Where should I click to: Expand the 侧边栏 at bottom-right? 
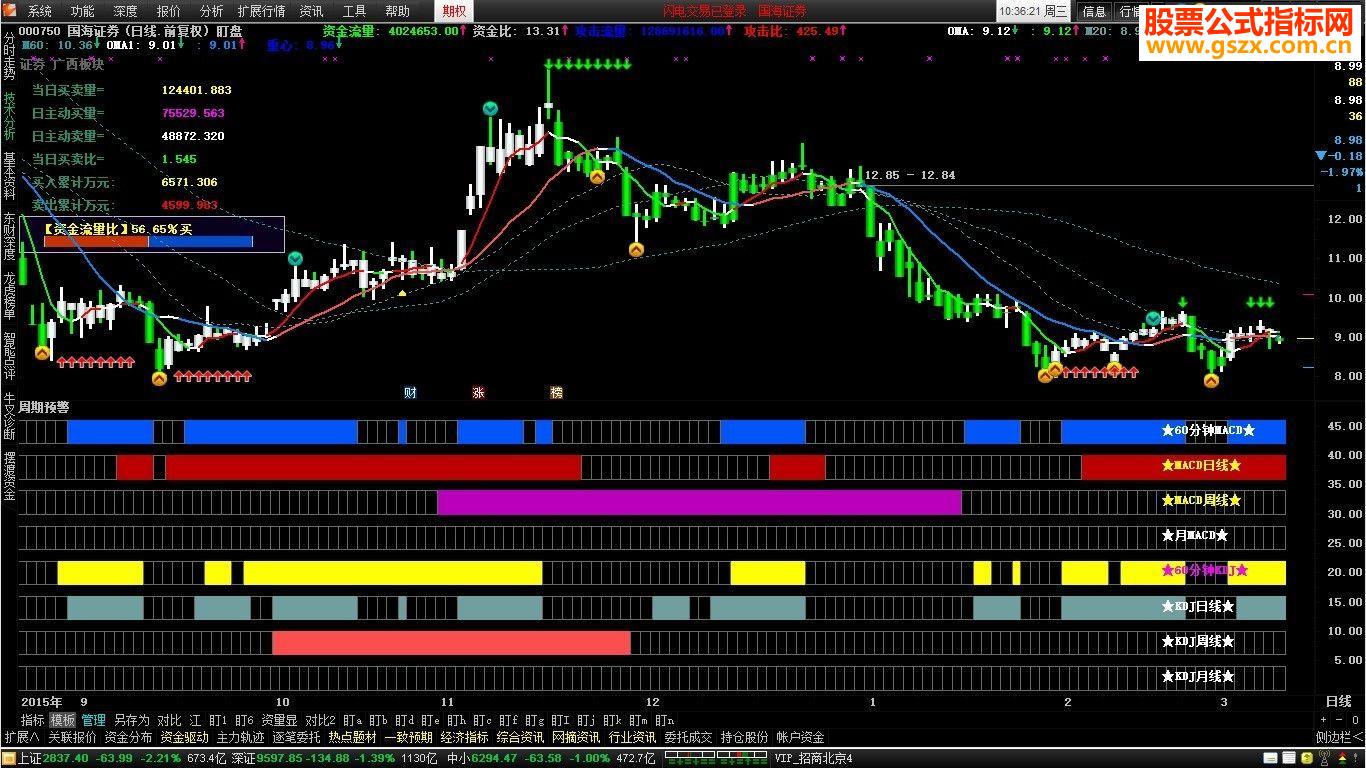coord(1339,738)
